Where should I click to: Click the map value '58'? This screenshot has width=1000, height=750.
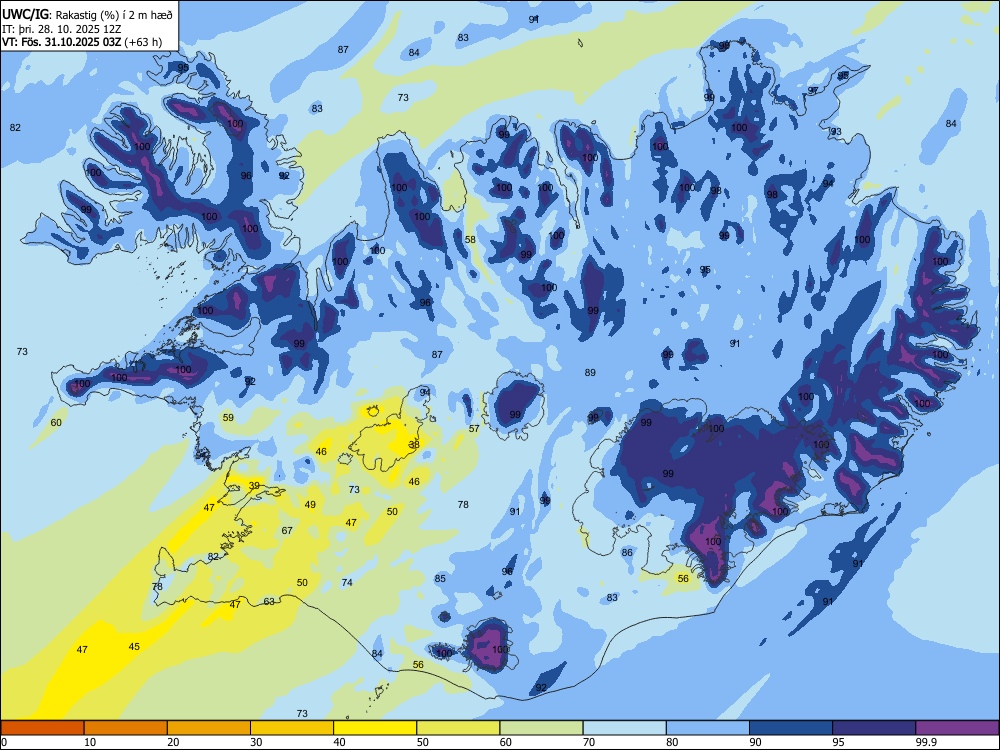470,240
